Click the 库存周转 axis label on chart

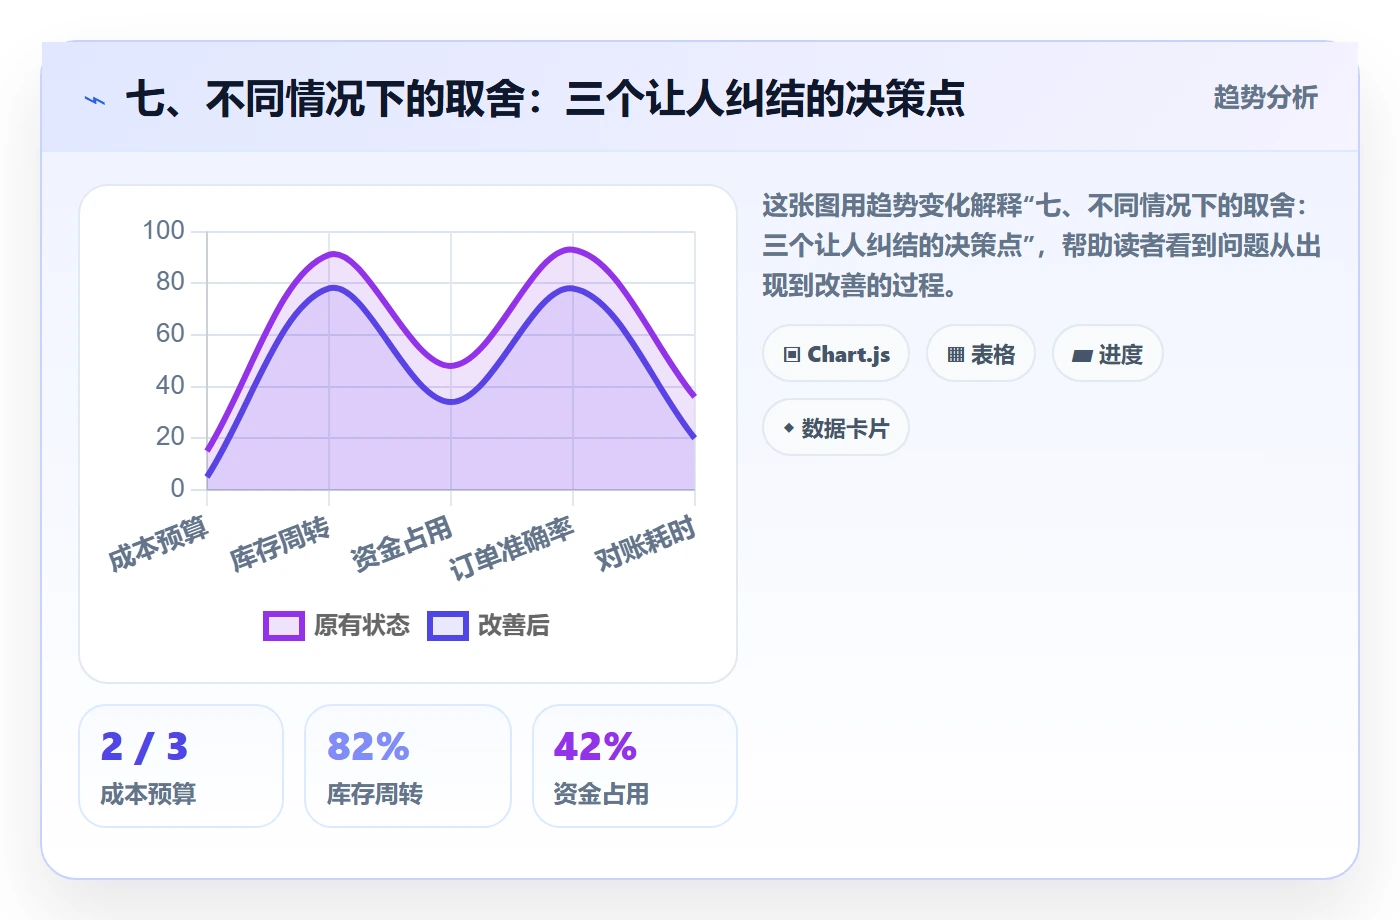point(280,544)
